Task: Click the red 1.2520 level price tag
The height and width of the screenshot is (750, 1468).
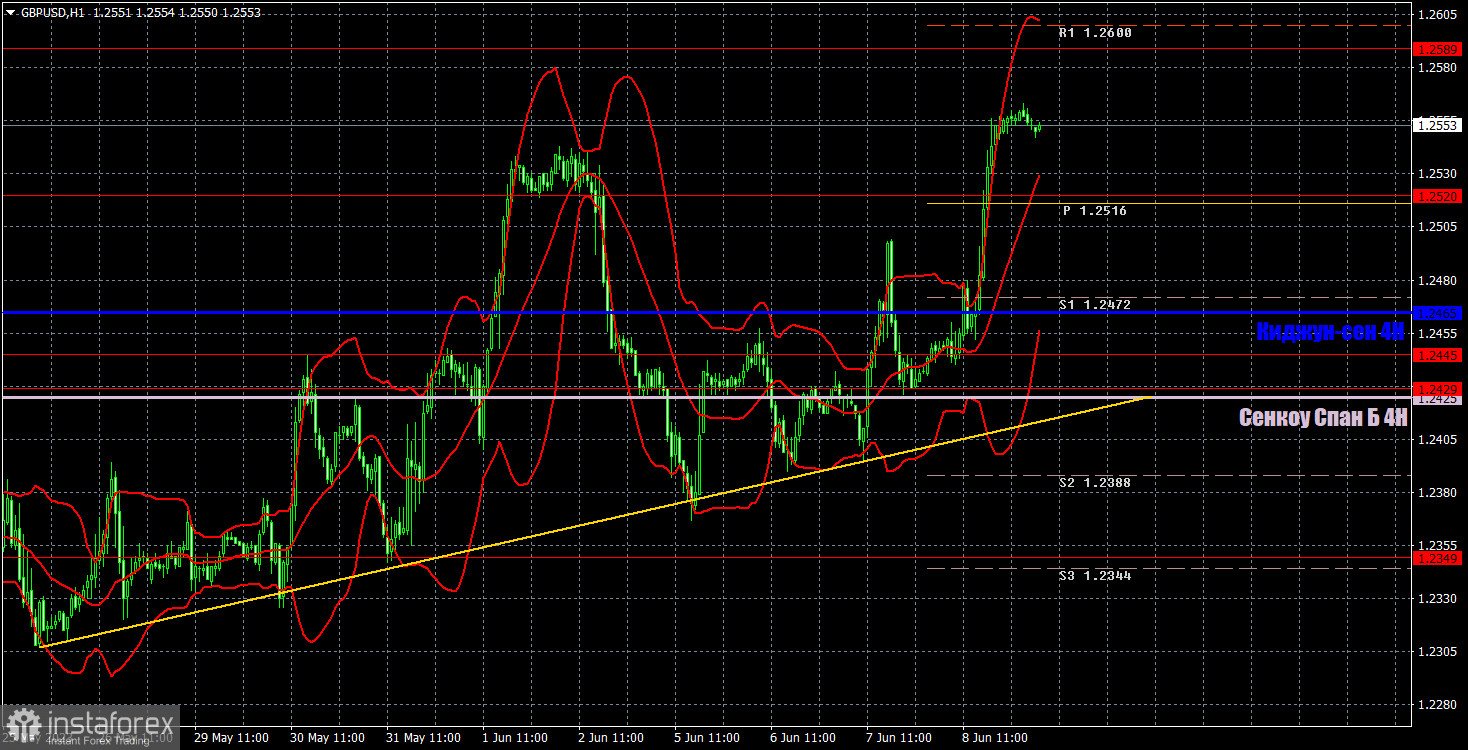Action: [1439, 197]
